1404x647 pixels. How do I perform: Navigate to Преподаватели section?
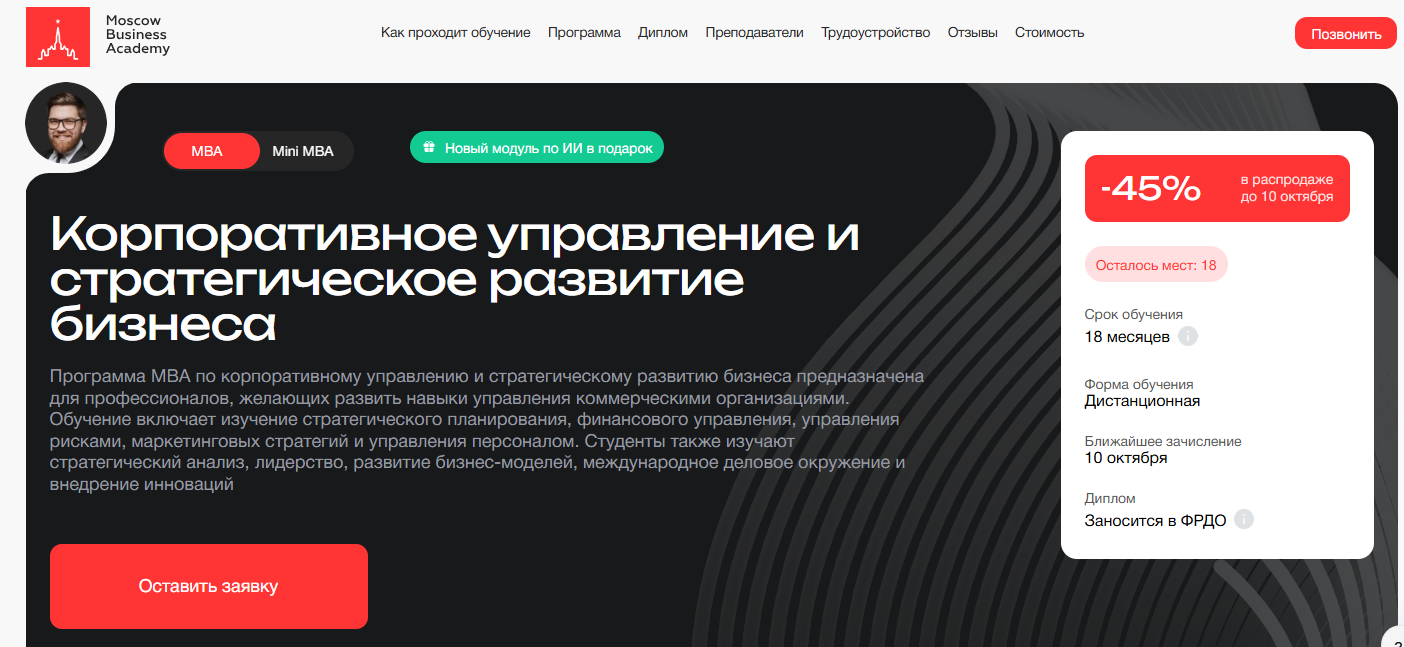pyautogui.click(x=754, y=32)
